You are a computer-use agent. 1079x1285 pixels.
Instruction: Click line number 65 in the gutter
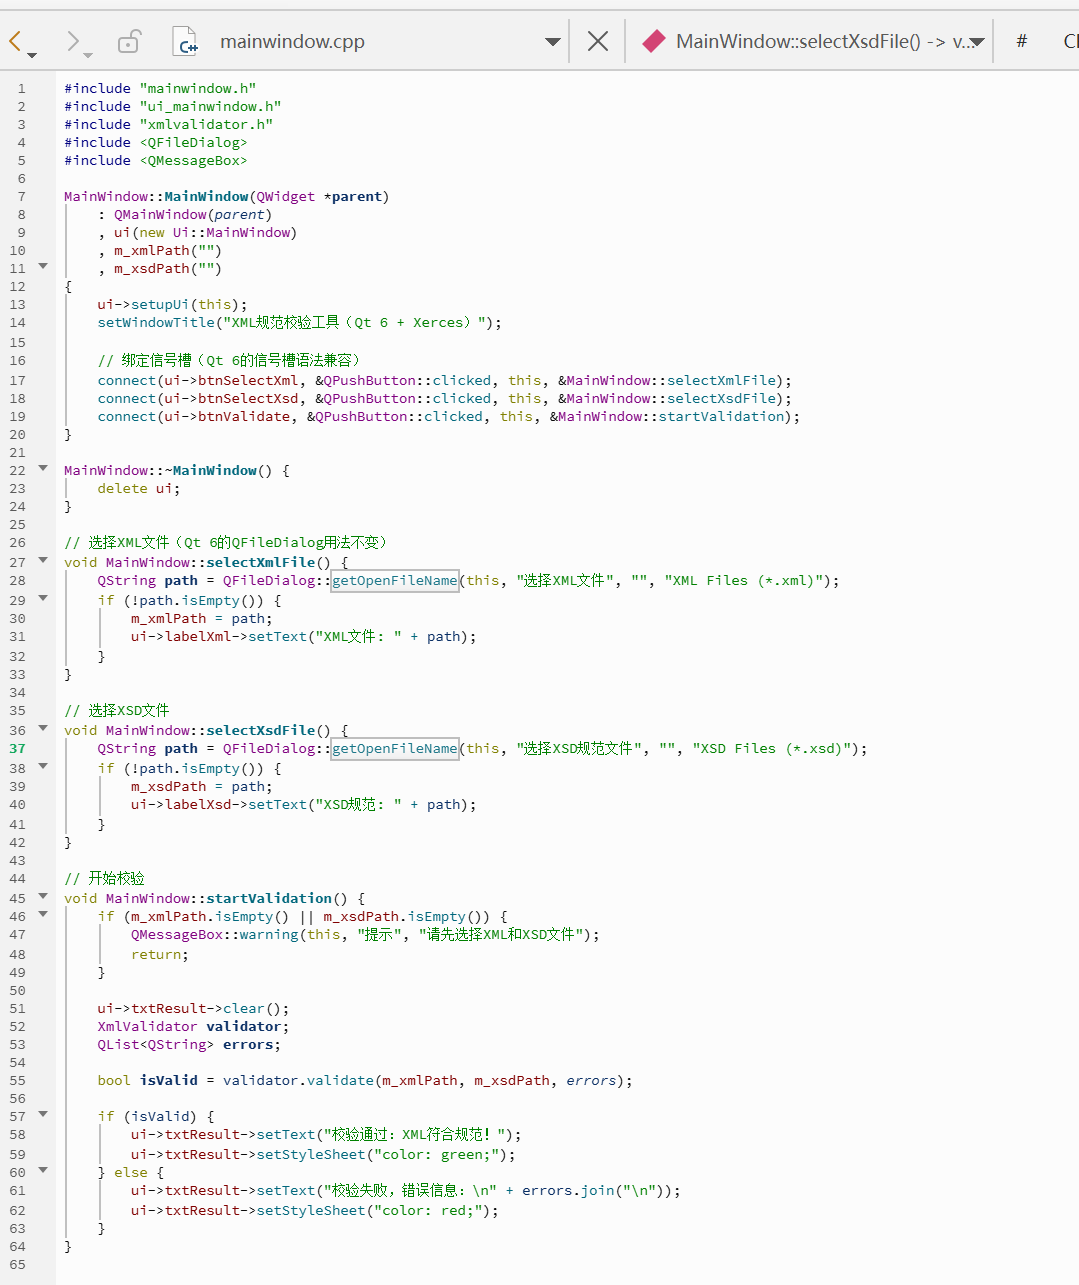[18, 1264]
